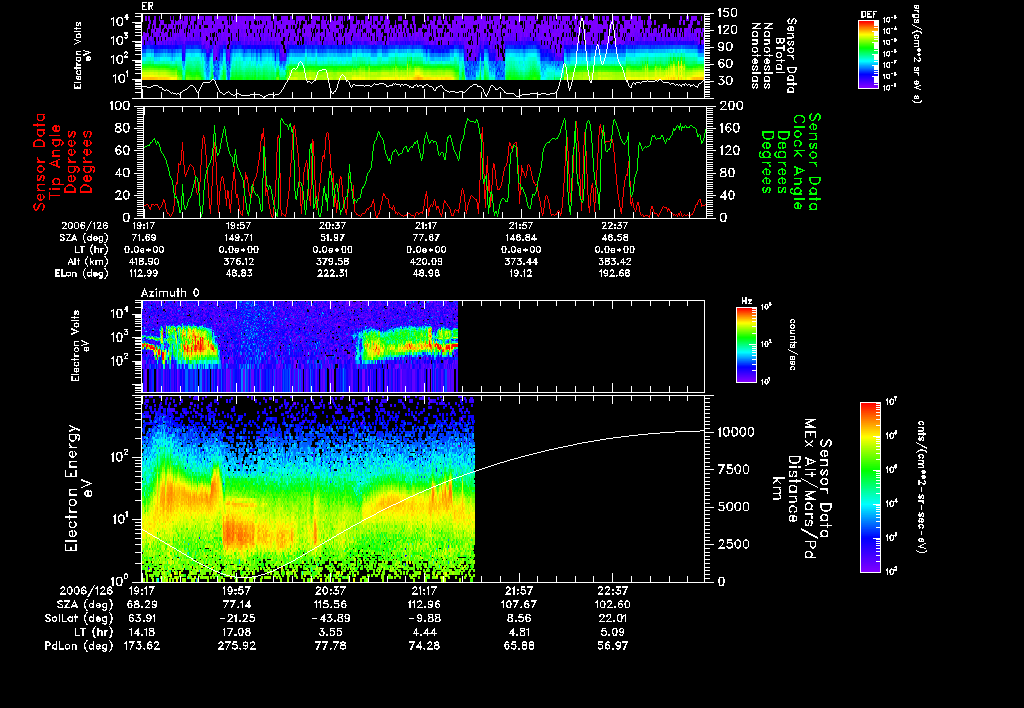Click ELon value '192.68'

pyautogui.click(x=615, y=273)
